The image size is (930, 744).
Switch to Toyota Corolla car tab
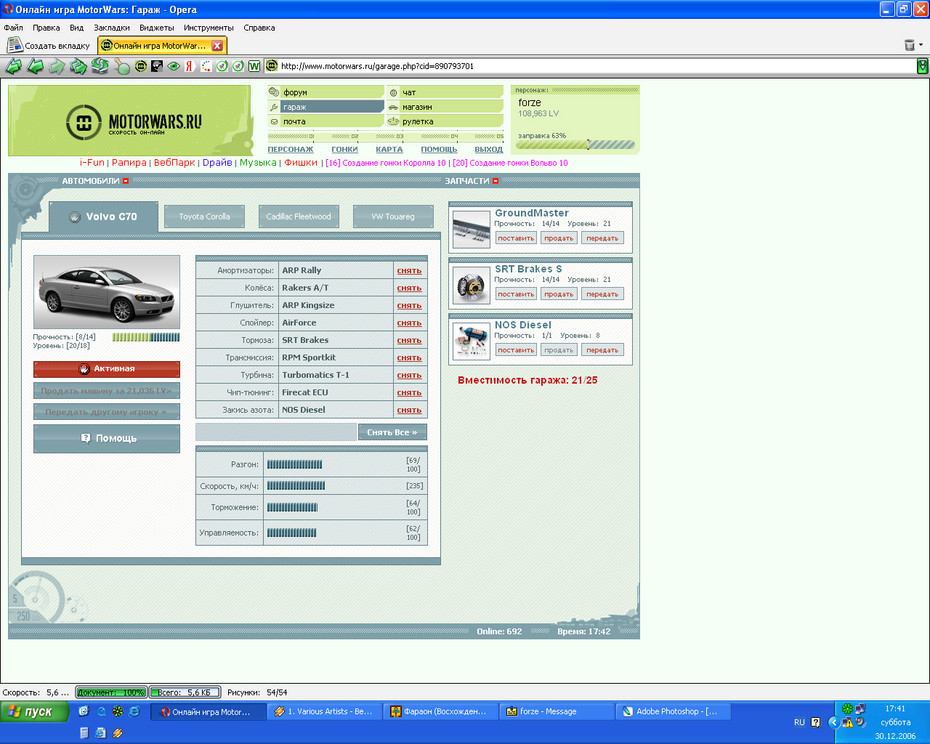tap(205, 217)
